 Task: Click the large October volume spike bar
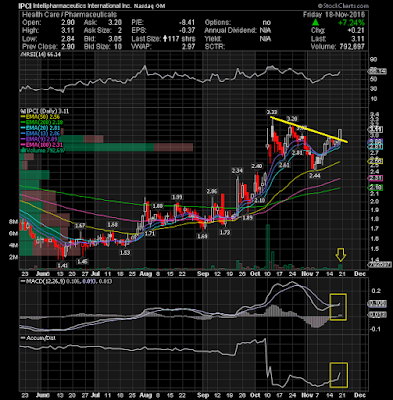click(x=267, y=247)
